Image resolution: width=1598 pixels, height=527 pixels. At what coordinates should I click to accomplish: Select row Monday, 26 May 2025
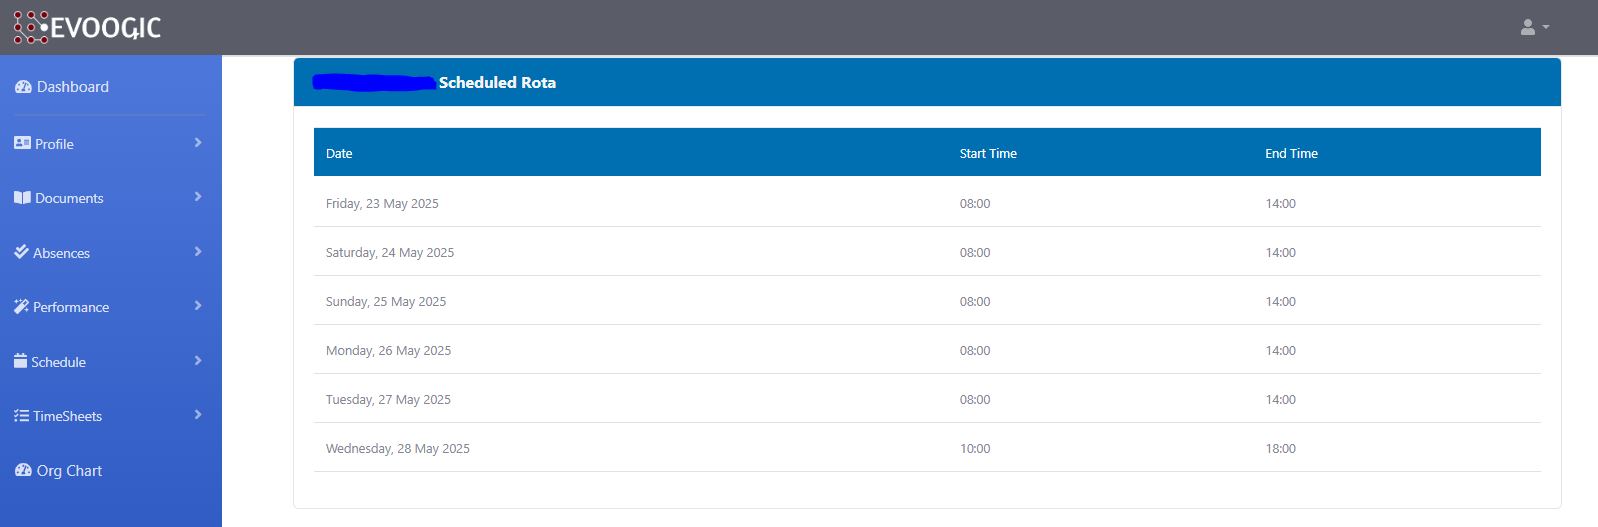tap(927, 350)
